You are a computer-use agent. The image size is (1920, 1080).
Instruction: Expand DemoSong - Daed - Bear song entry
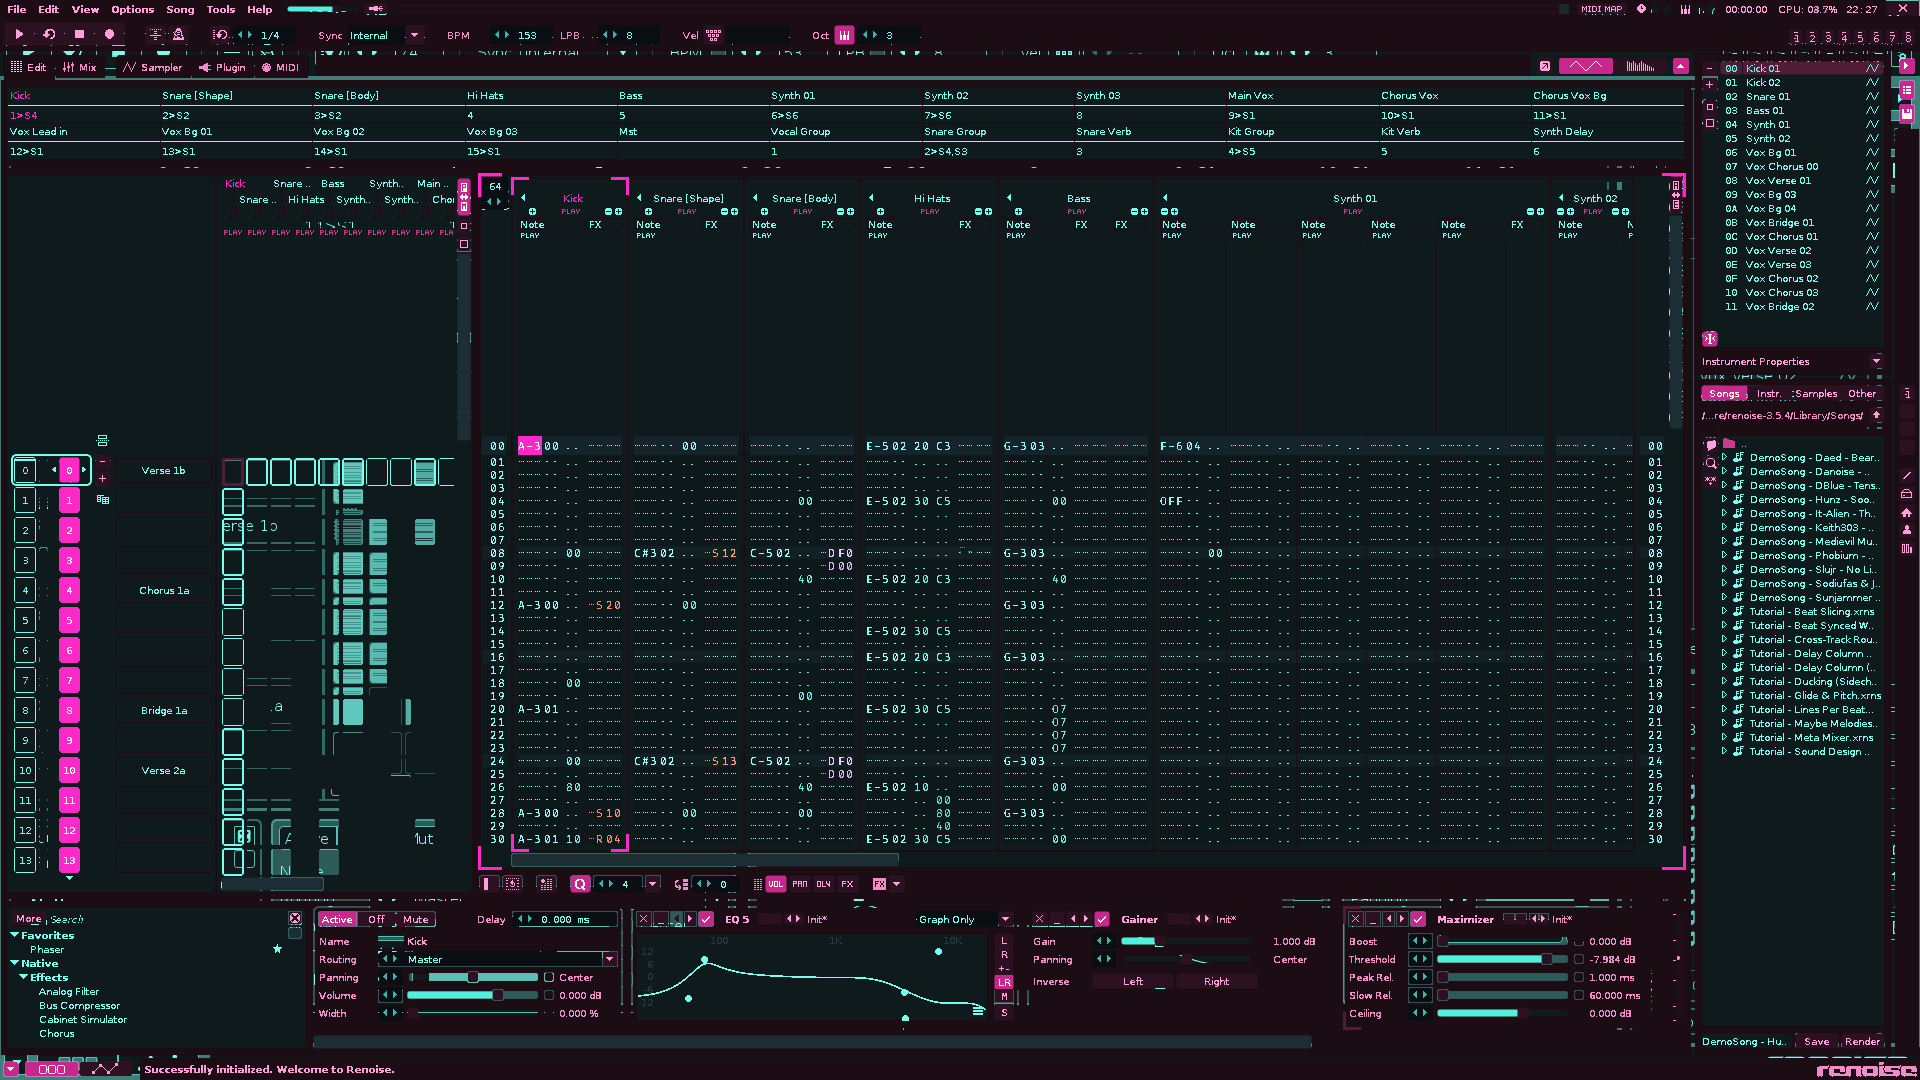[x=1724, y=457]
